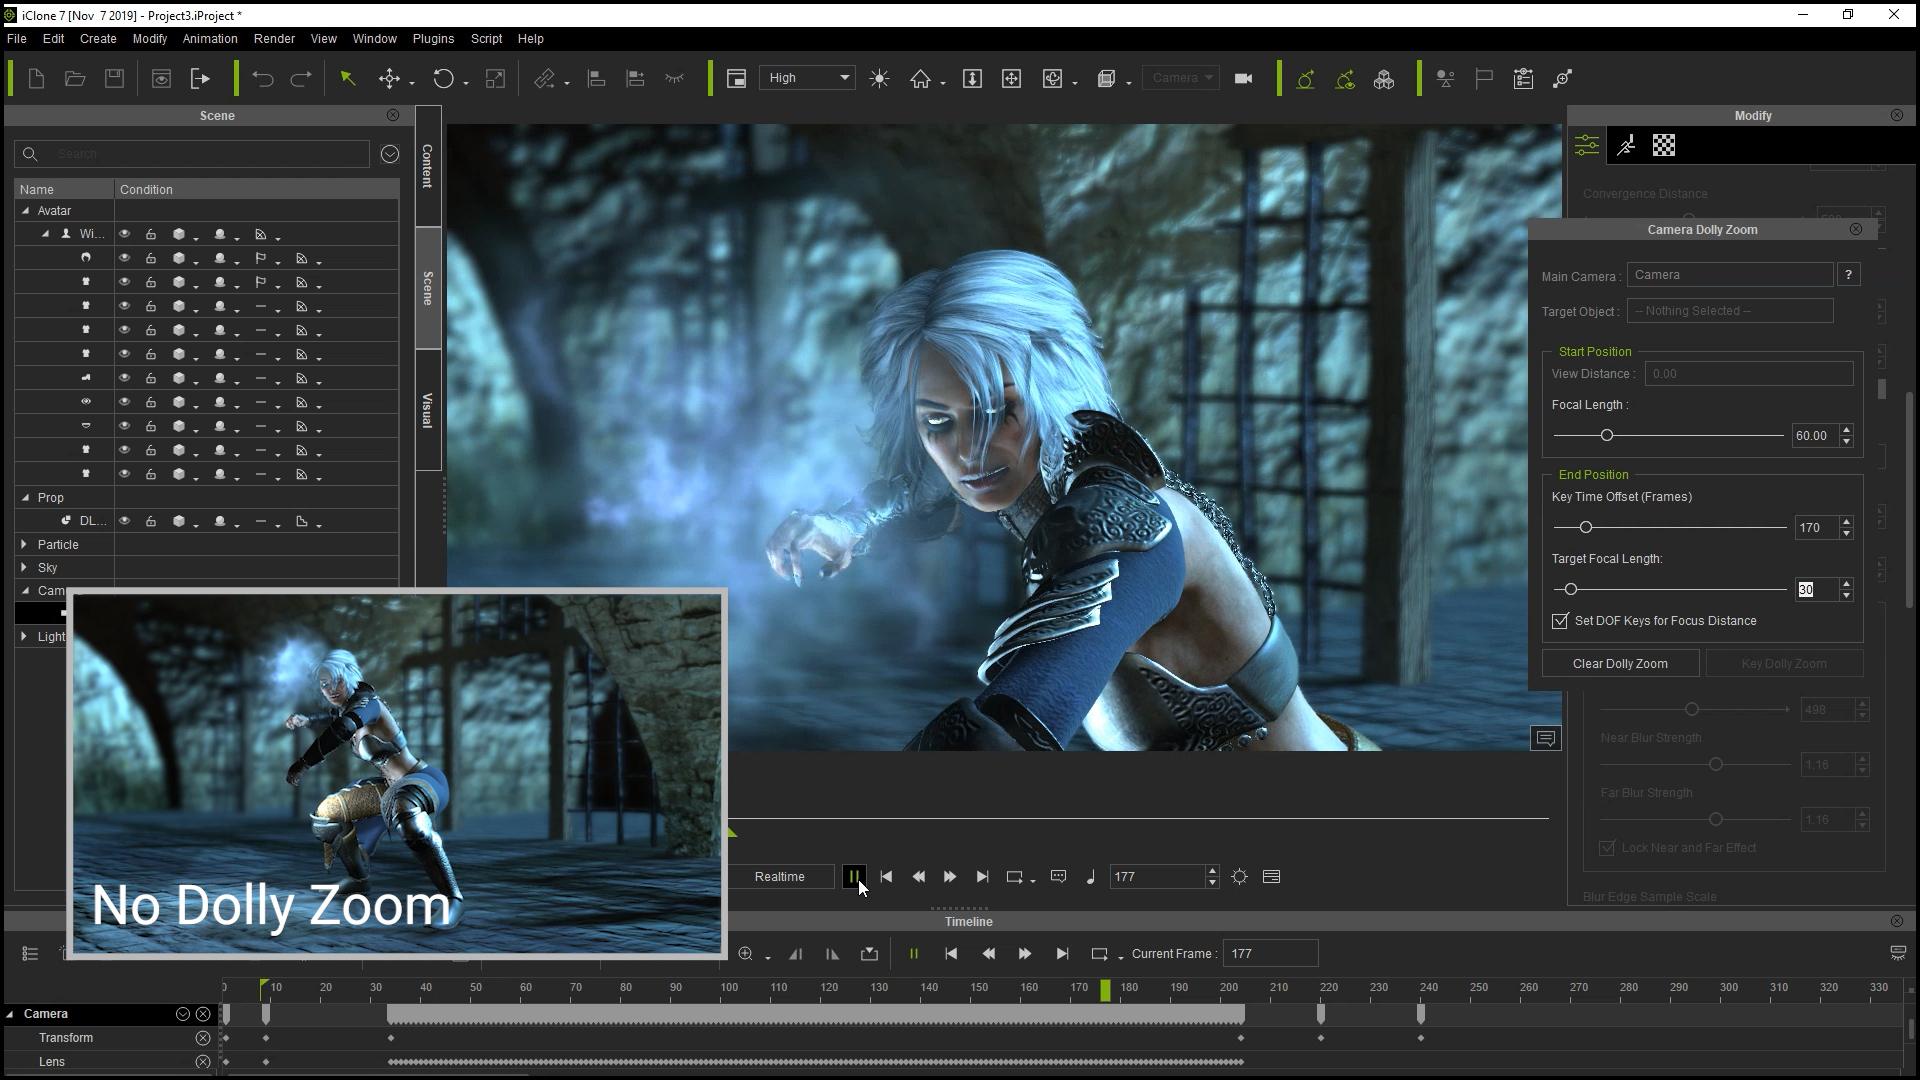Image resolution: width=1920 pixels, height=1080 pixels.
Task: Click the Clear Dolly Zoom button
Action: point(1619,664)
